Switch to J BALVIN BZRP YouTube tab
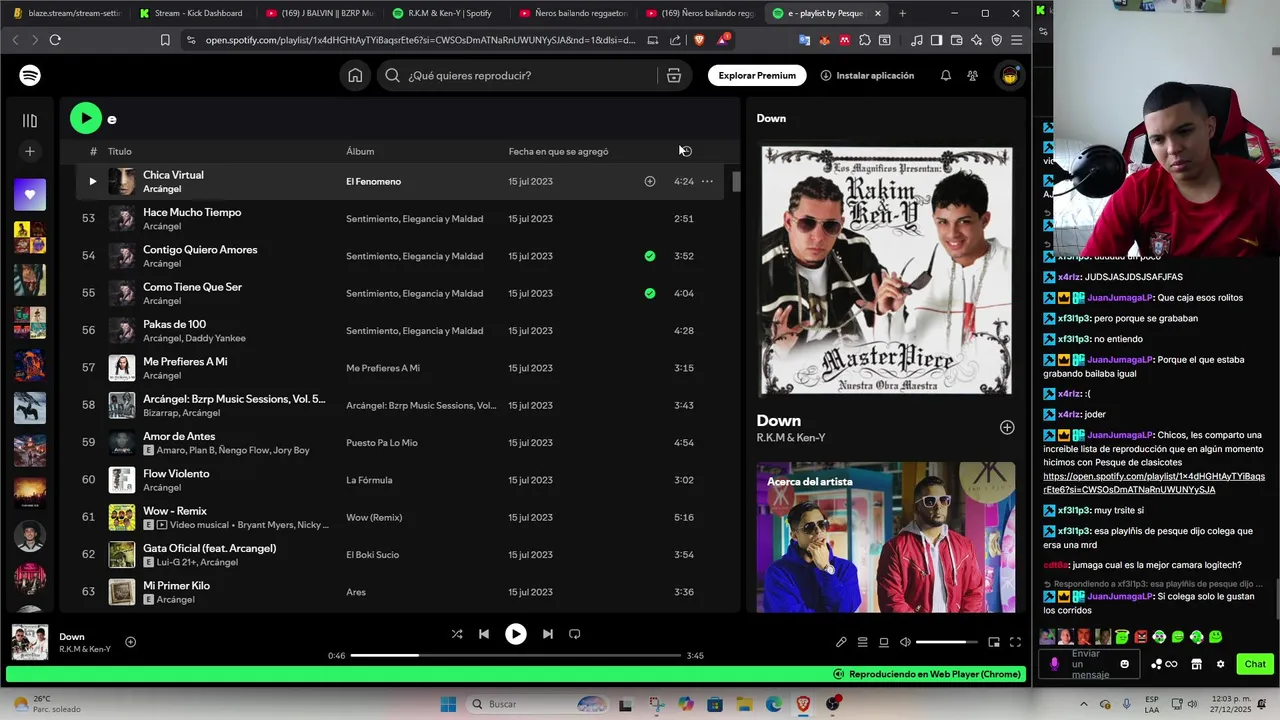Viewport: 1280px width, 720px height. click(320, 13)
